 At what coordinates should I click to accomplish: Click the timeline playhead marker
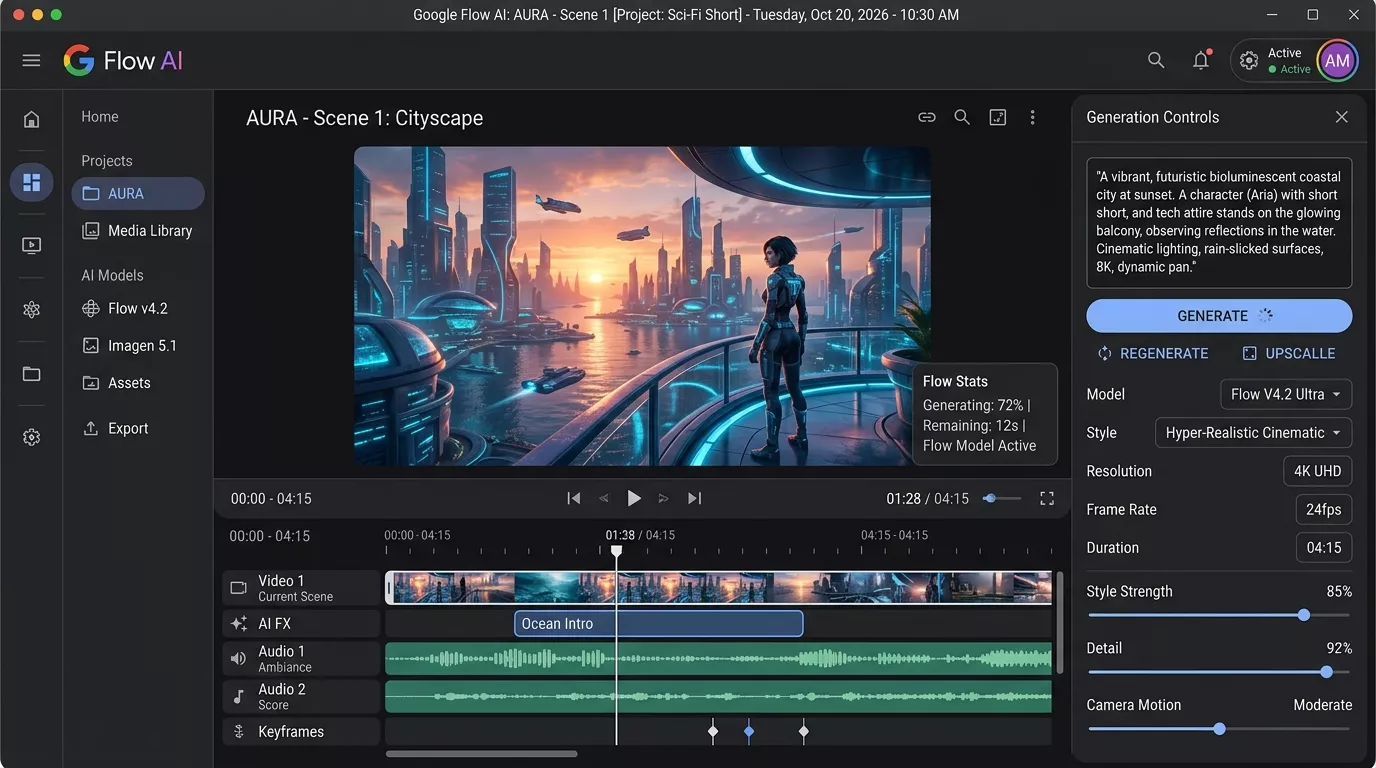click(x=616, y=552)
